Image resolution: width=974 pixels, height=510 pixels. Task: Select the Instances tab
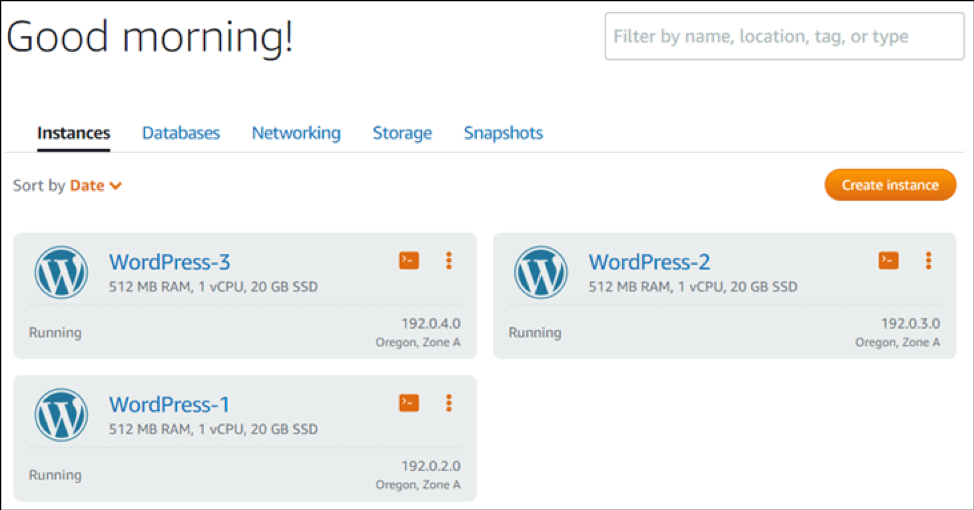click(x=73, y=133)
